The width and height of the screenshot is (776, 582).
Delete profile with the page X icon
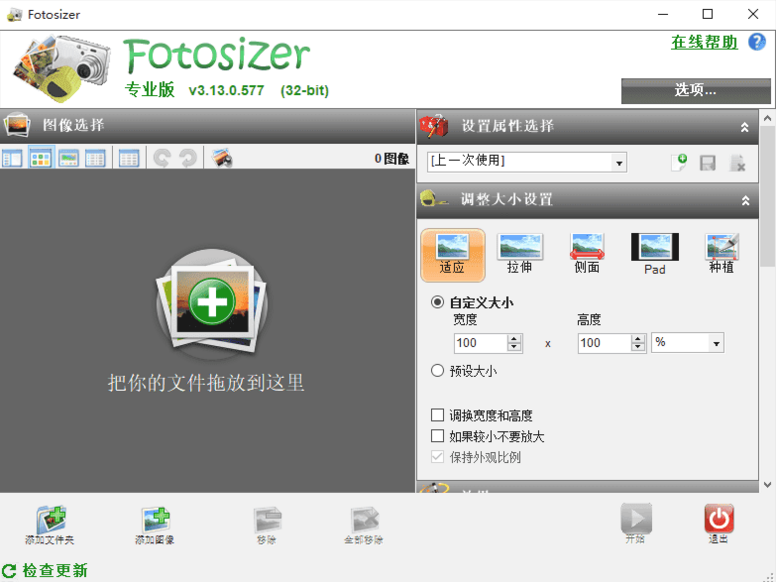(737, 163)
